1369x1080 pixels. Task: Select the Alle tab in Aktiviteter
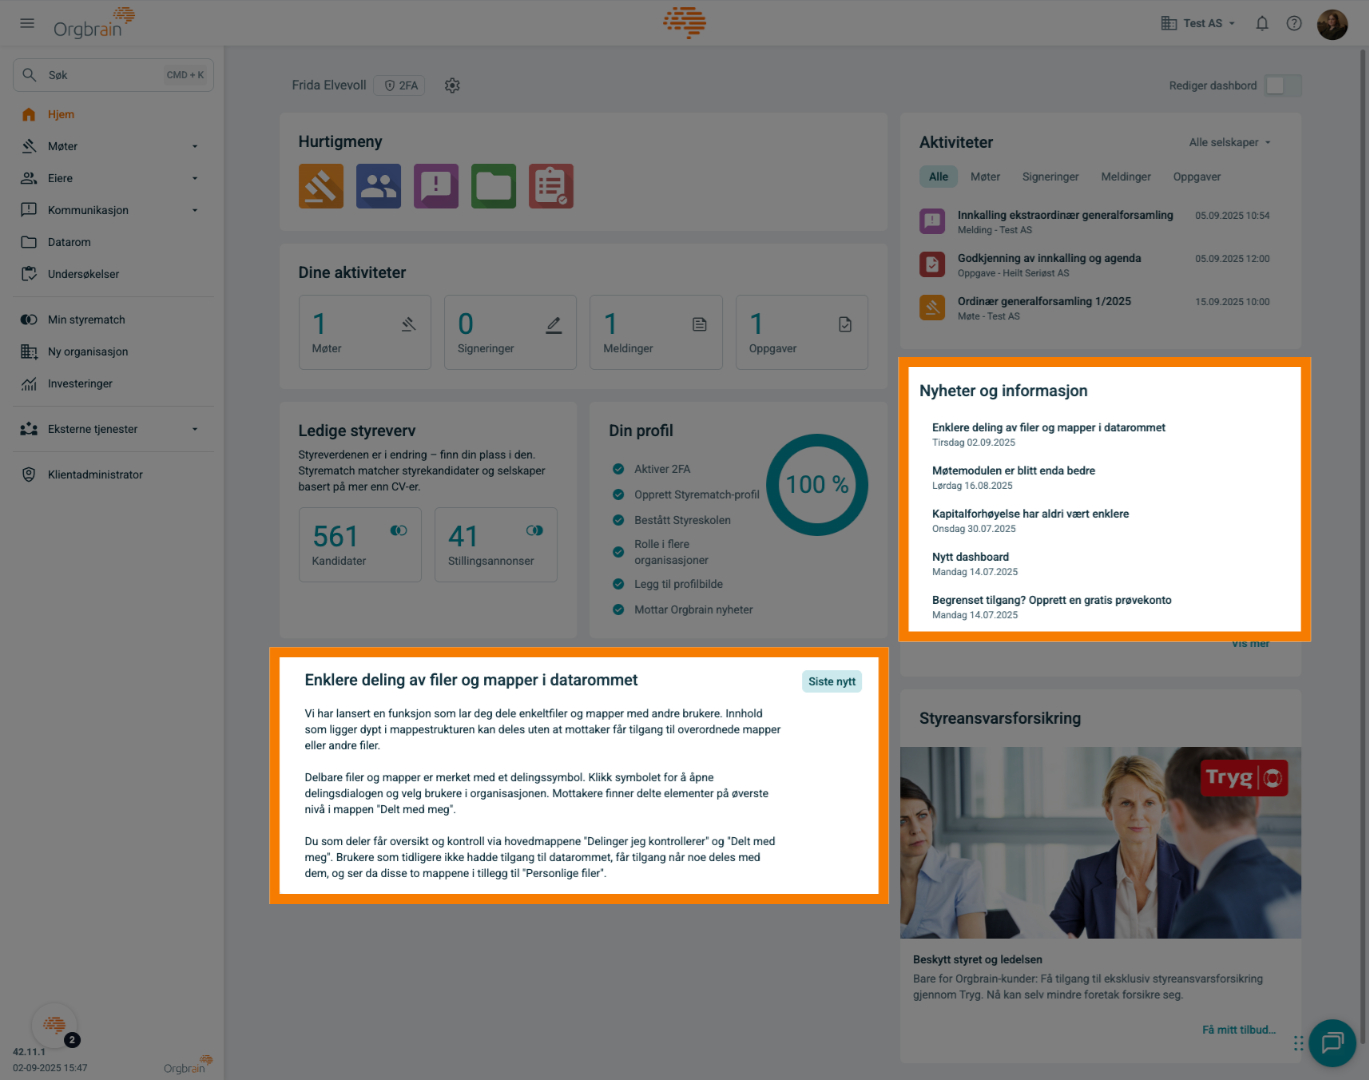click(938, 177)
